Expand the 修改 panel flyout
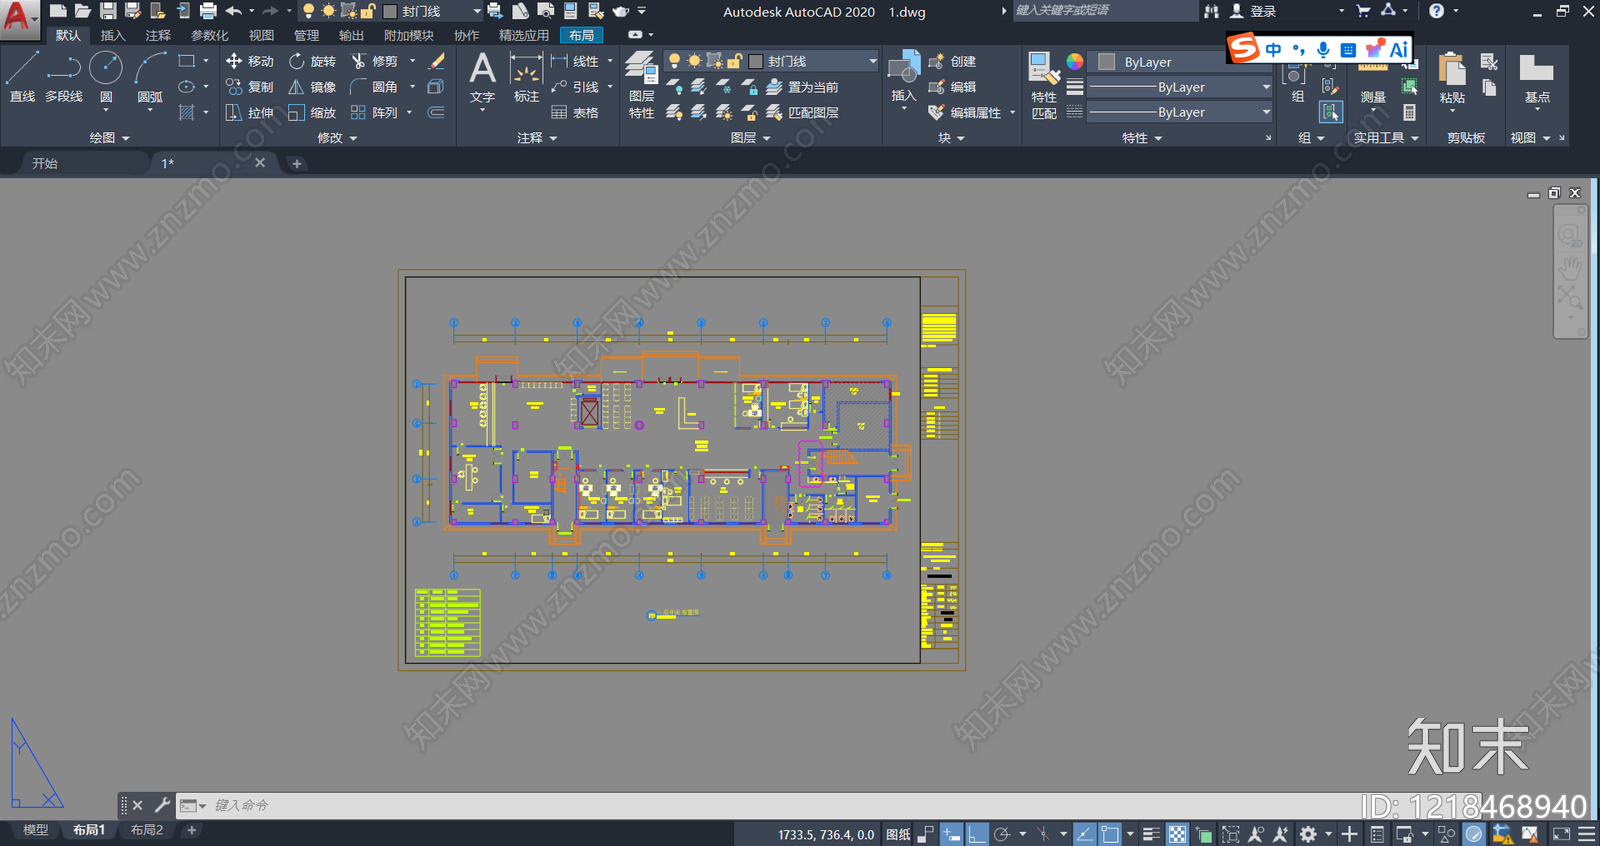The width and height of the screenshot is (1600, 846). [x=337, y=138]
